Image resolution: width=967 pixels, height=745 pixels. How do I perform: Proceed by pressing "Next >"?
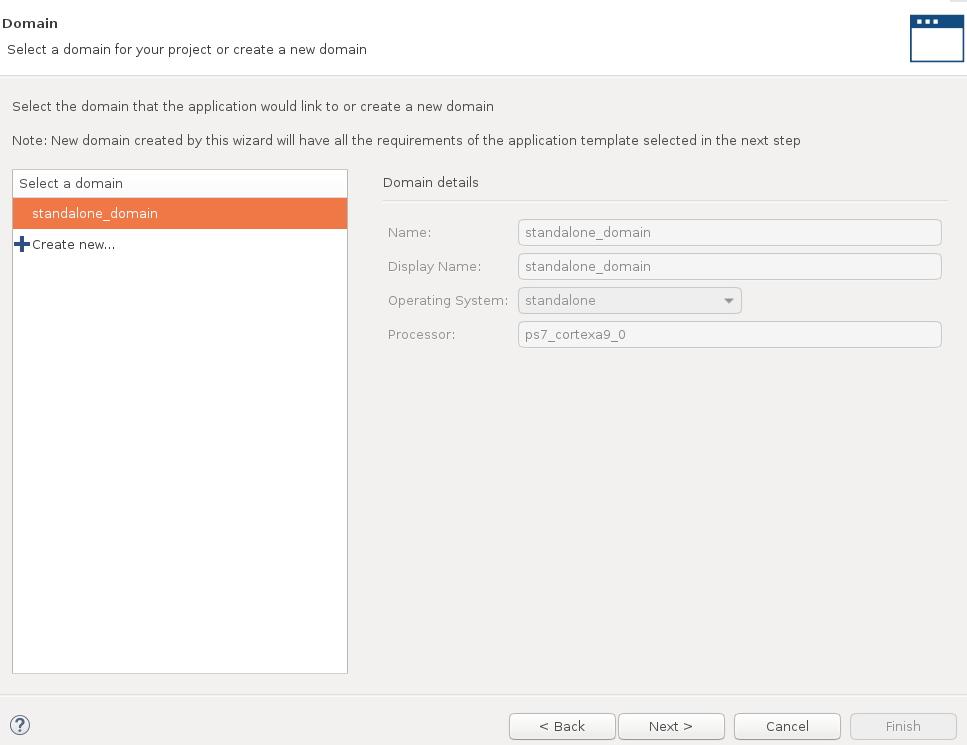click(670, 726)
